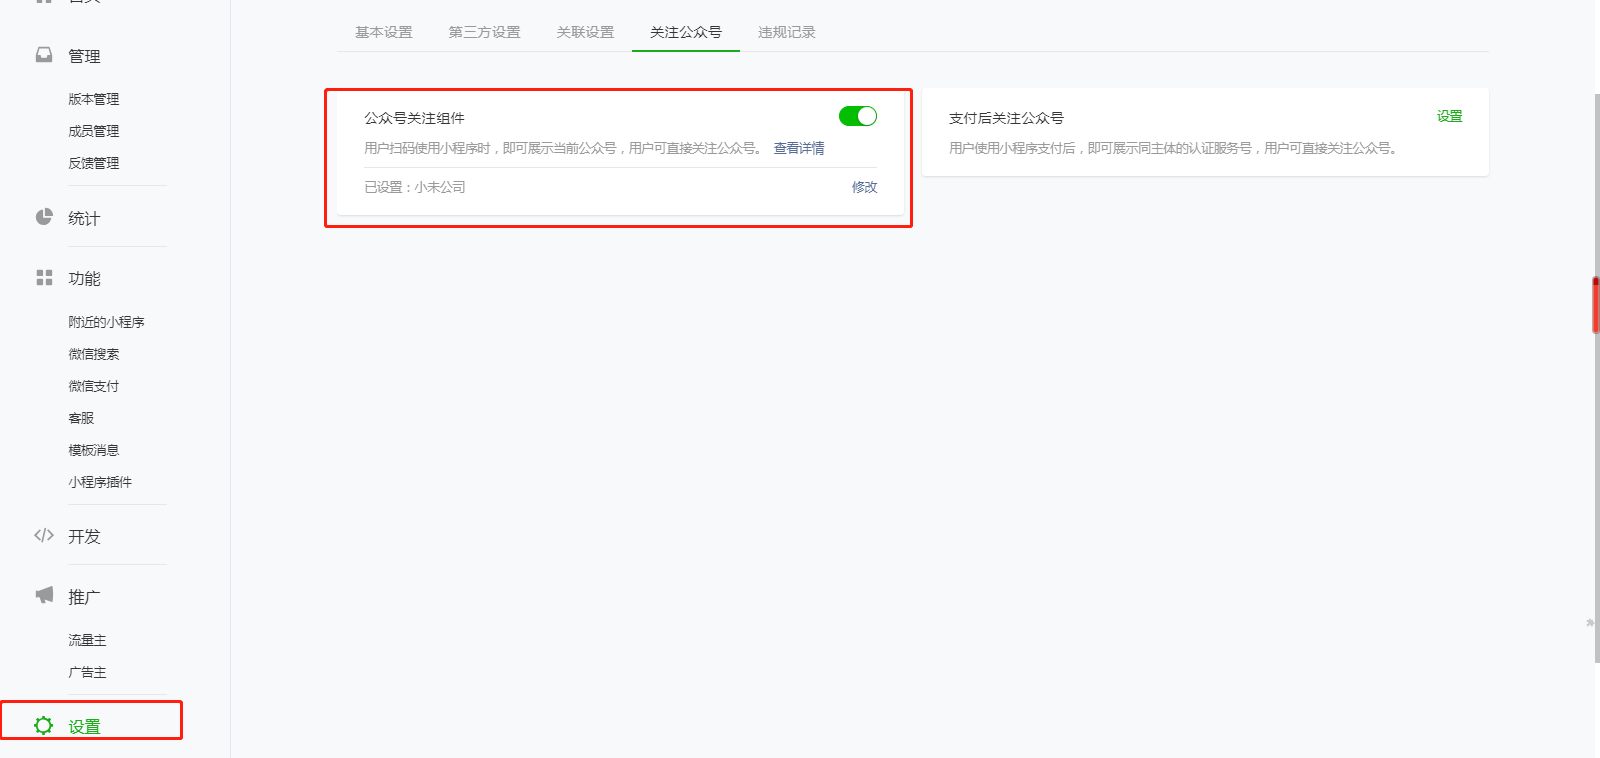Click the green 设置 link for 支付后关注公众号
The width and height of the screenshot is (1600, 758).
tap(1449, 116)
